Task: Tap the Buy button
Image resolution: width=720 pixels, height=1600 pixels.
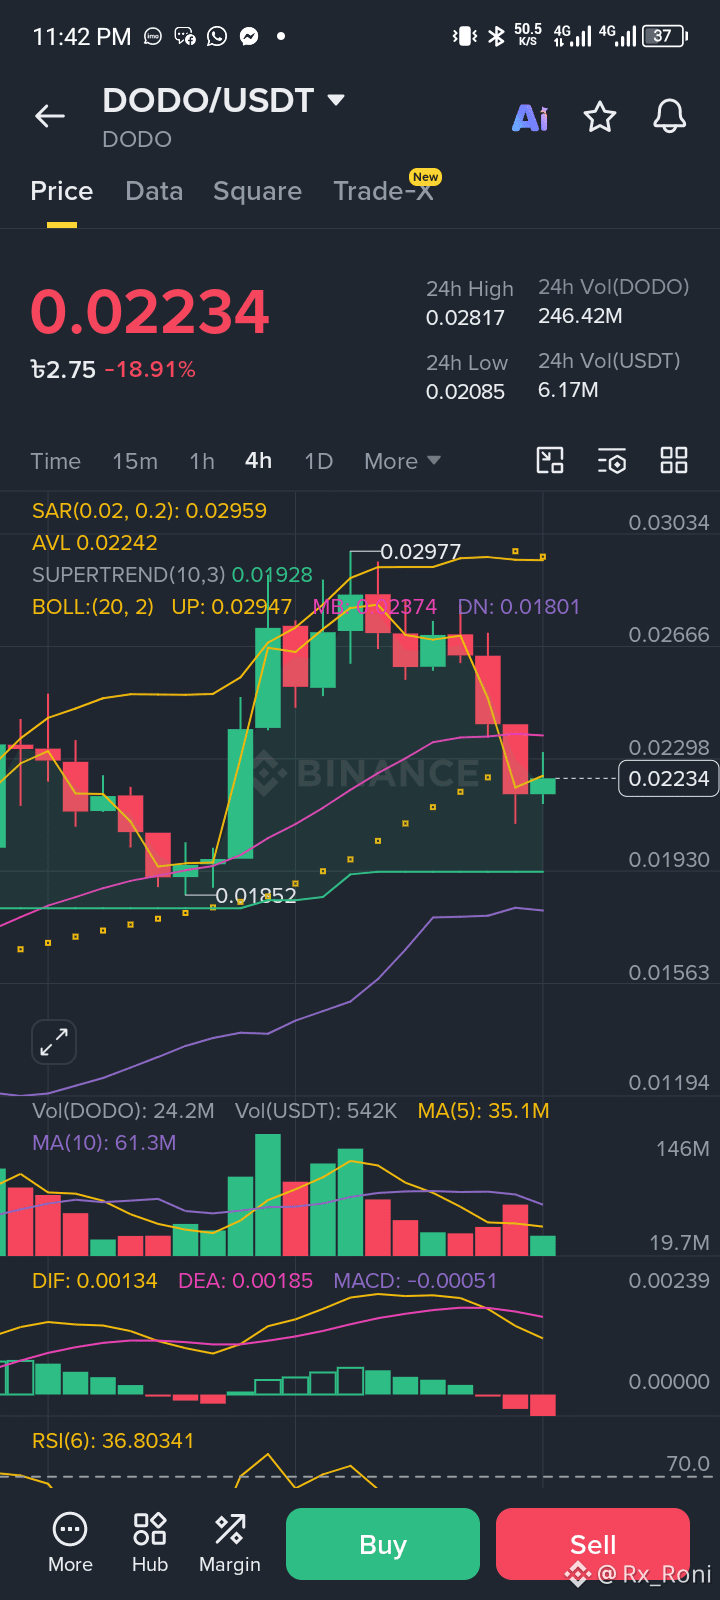Action: tap(383, 1544)
